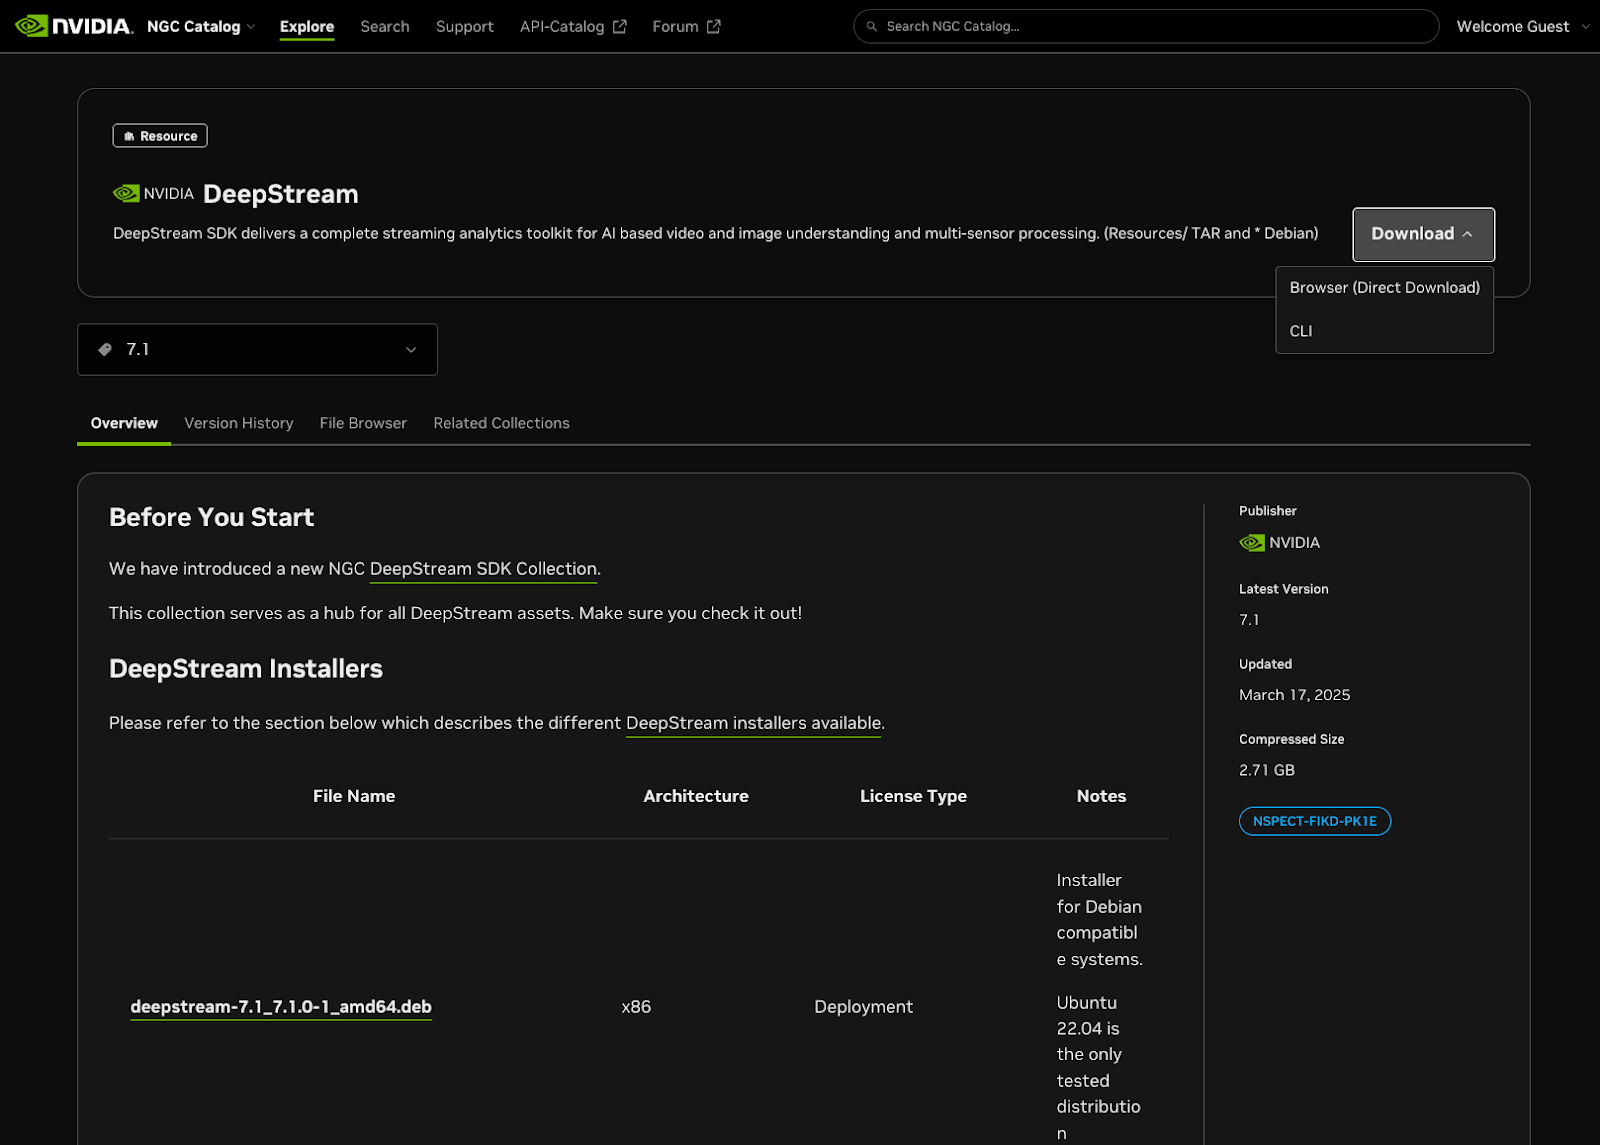
Task: Click the Latest Version 7.1 value
Action: point(1249,620)
